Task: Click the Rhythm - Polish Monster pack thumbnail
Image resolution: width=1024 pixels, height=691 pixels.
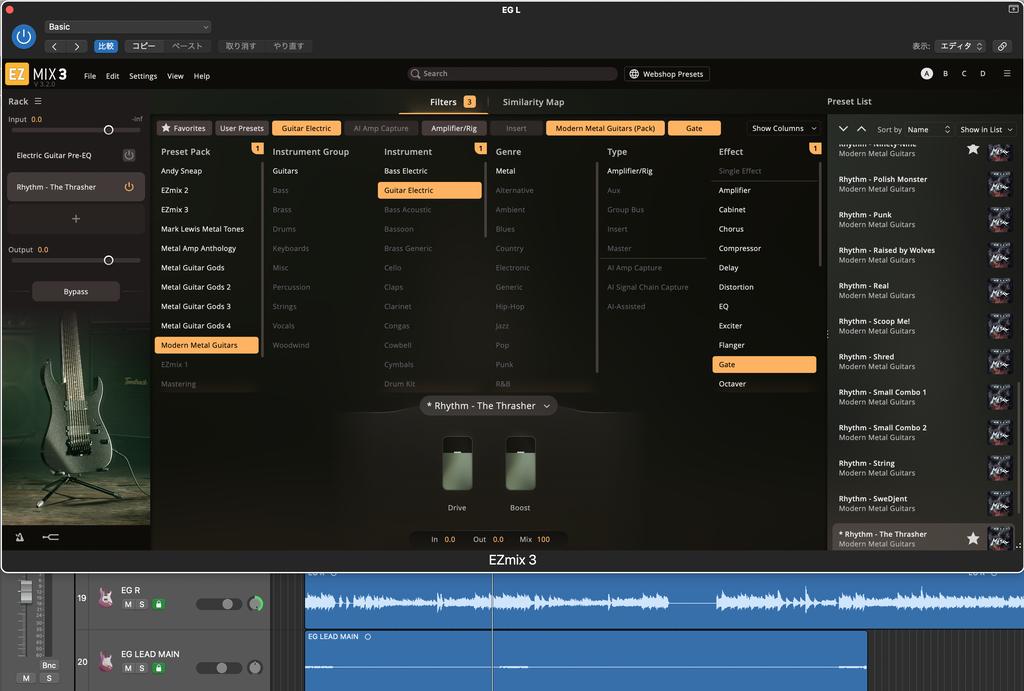Action: 999,184
